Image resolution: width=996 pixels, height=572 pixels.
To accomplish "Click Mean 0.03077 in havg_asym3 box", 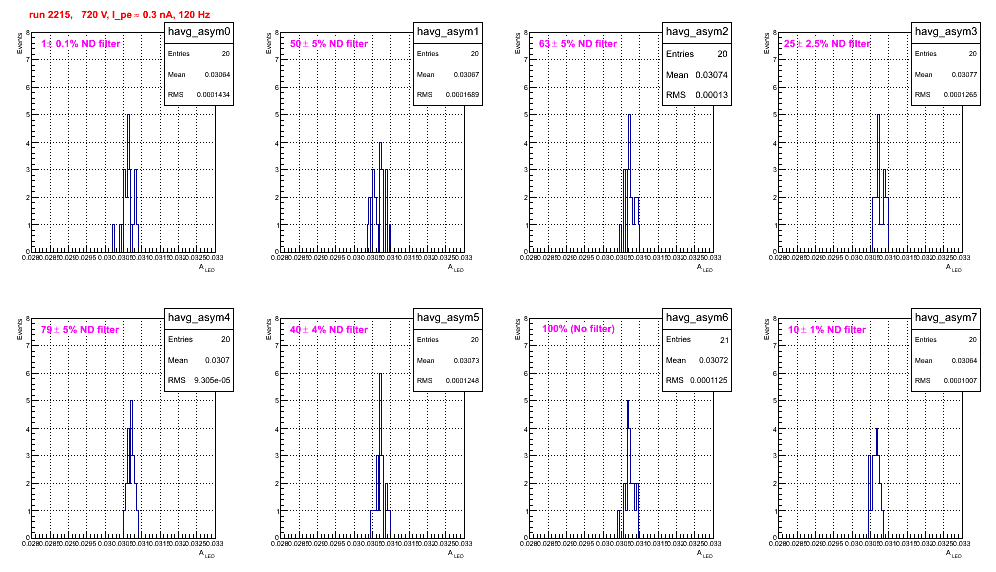I will tap(946, 74).
